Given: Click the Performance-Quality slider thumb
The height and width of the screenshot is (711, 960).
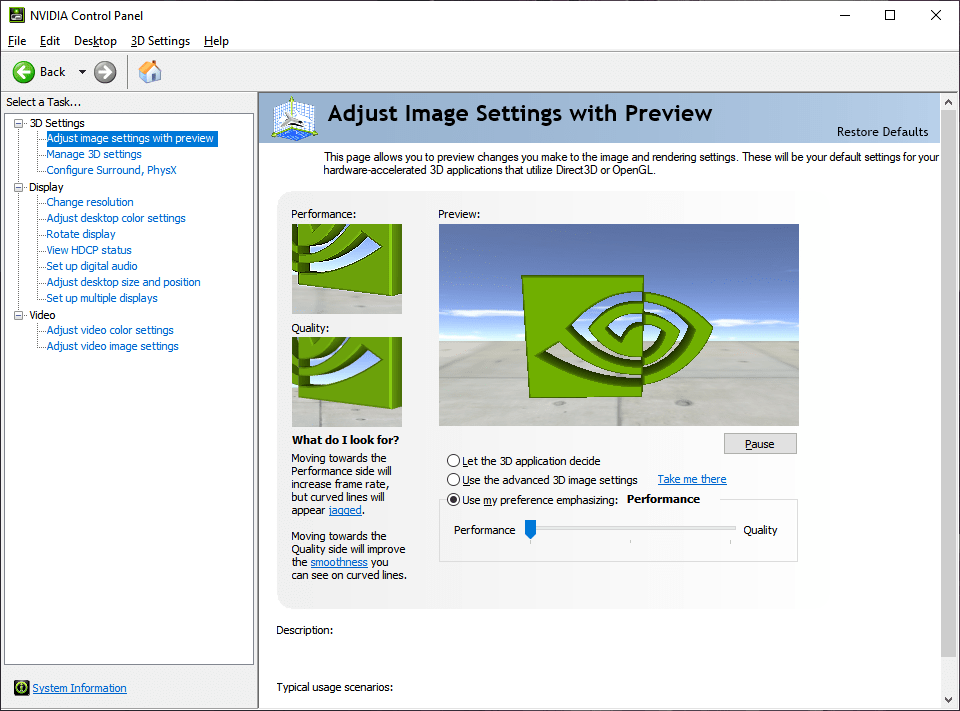Looking at the screenshot, I should point(531,529).
